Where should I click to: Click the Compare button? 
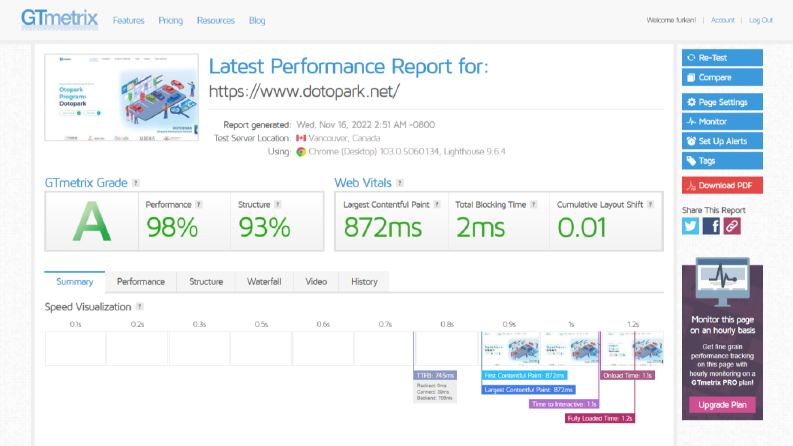(722, 77)
